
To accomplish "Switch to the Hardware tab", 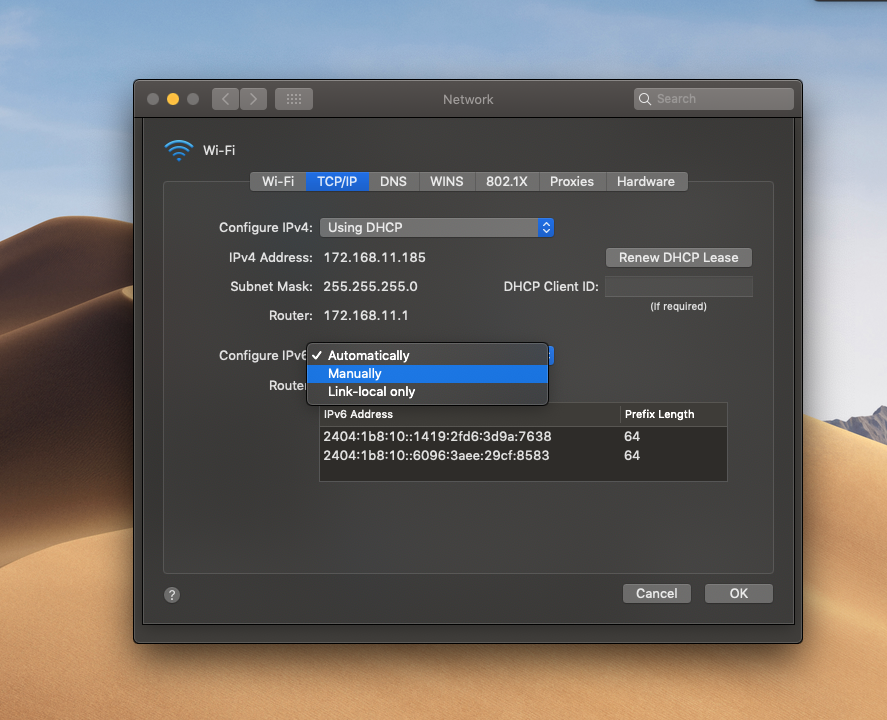I will (645, 182).
